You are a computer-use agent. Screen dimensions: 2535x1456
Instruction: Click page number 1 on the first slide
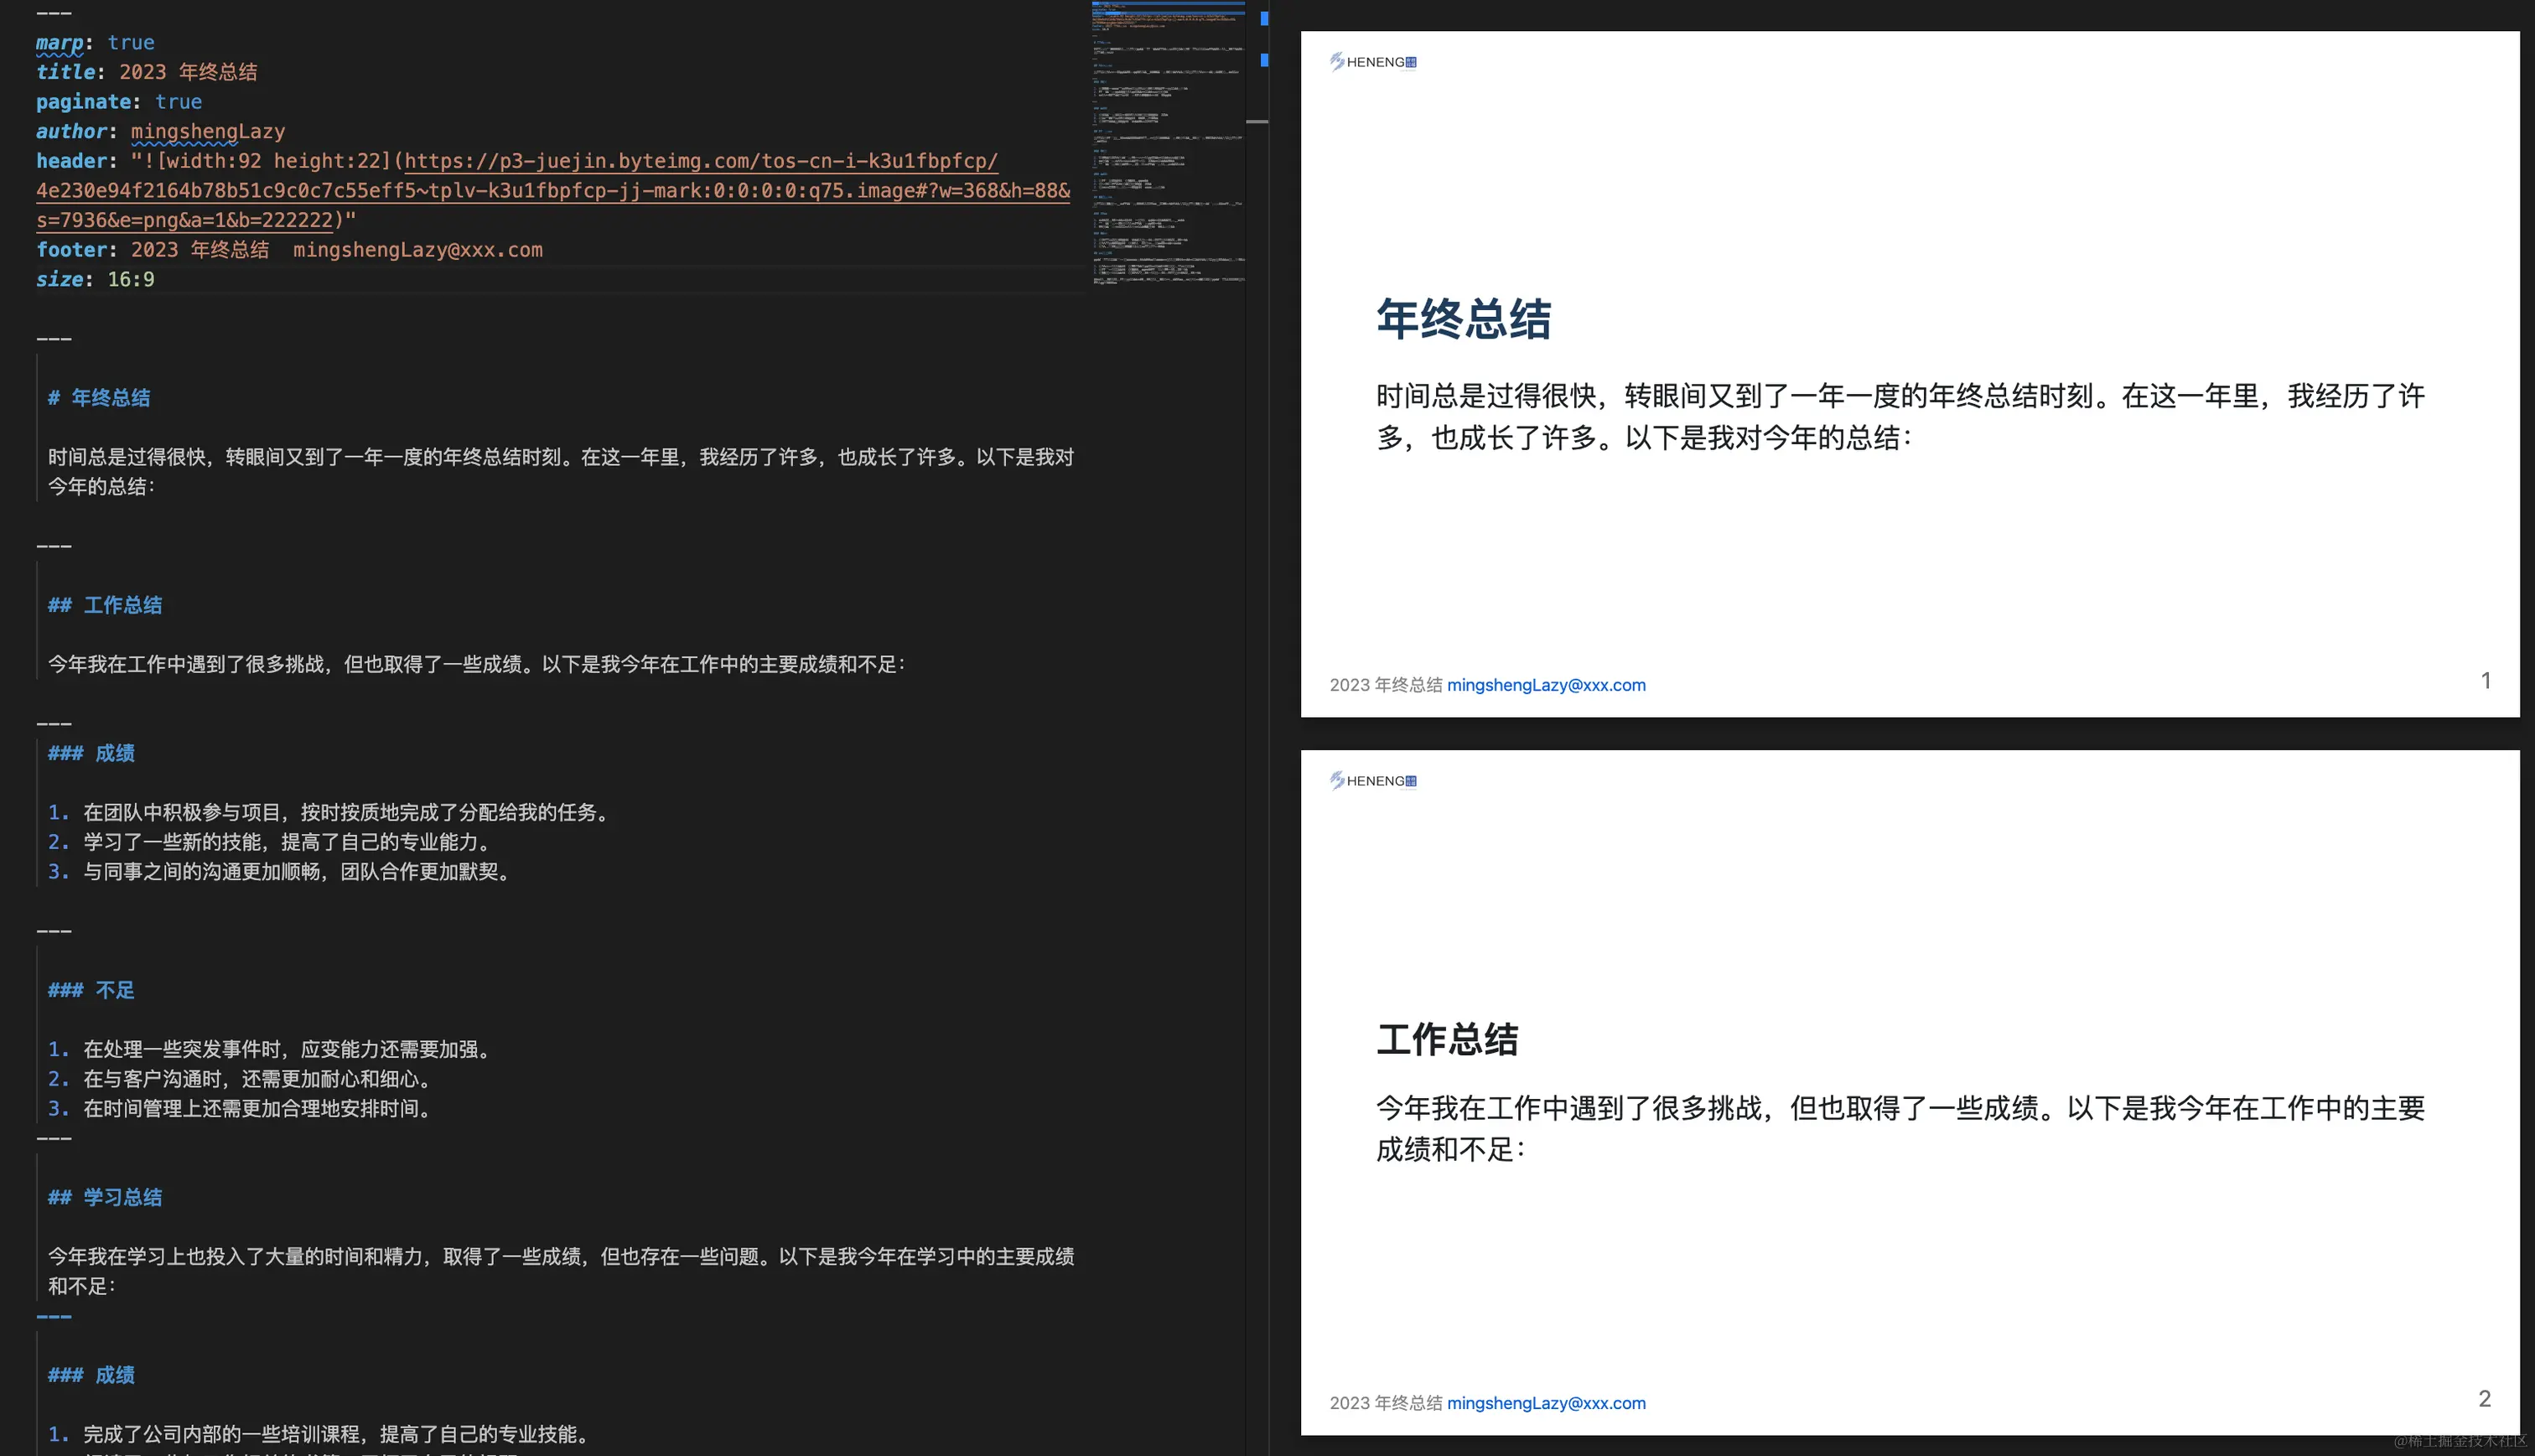click(x=2485, y=681)
